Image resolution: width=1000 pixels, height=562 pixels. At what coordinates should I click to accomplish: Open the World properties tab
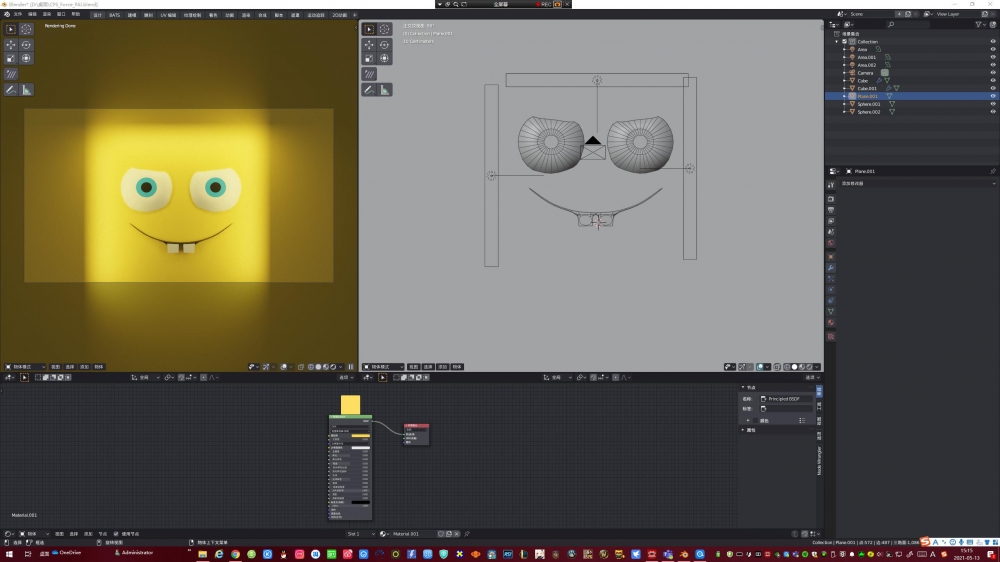(831, 243)
